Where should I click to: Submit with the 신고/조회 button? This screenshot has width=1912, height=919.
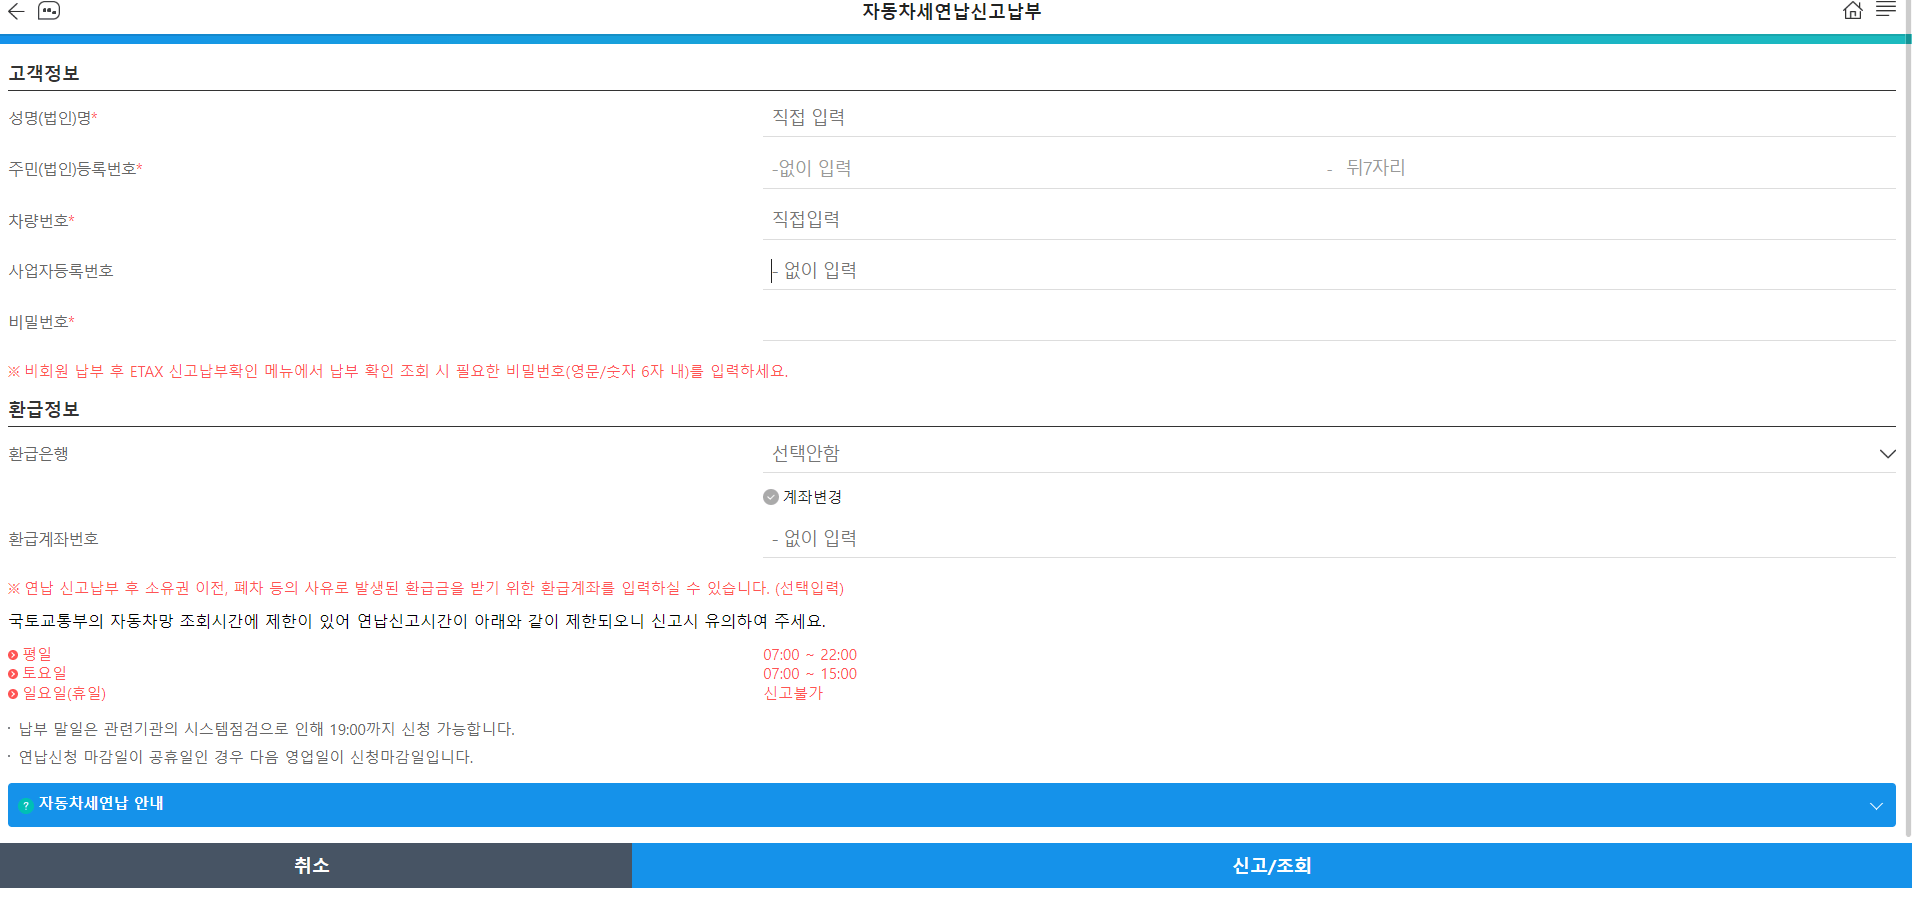tap(1272, 866)
